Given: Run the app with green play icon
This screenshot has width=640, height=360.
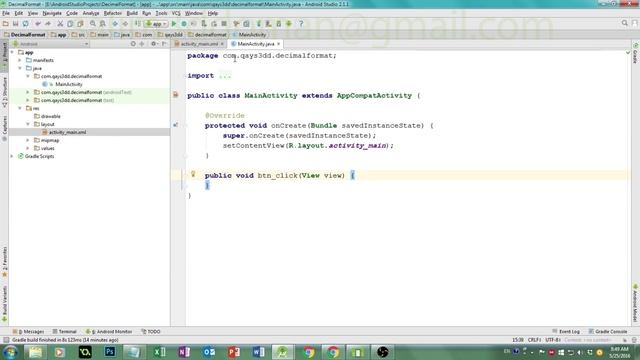Looking at the screenshot, I should click(174, 24).
